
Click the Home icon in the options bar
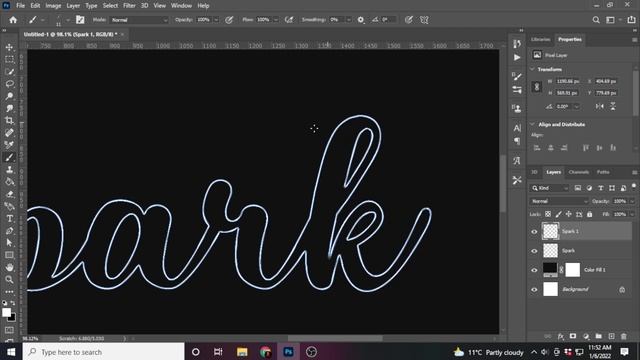coord(13,20)
